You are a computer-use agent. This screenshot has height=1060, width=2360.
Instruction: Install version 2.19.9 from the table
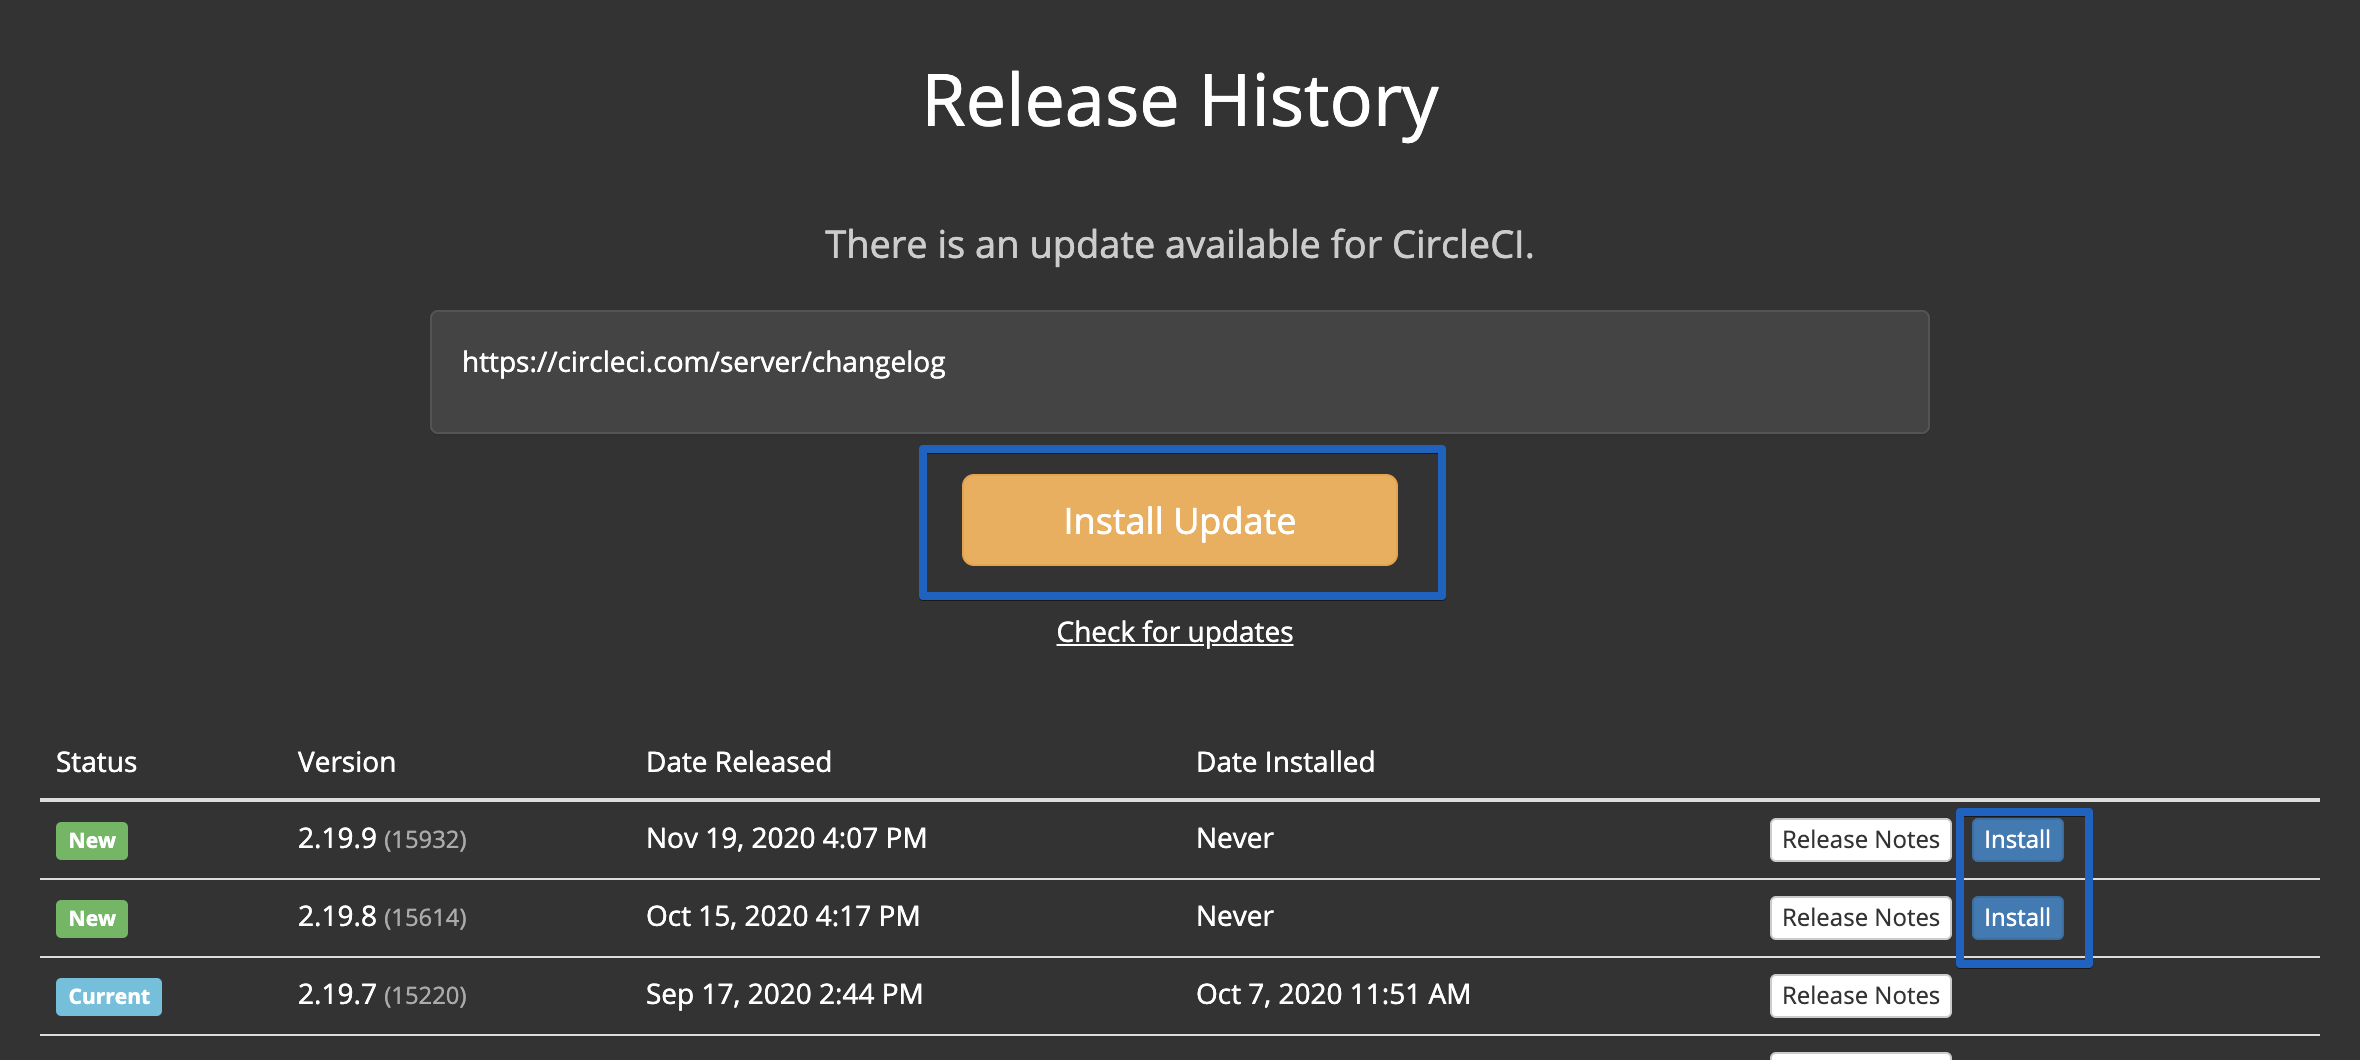coord(2016,839)
